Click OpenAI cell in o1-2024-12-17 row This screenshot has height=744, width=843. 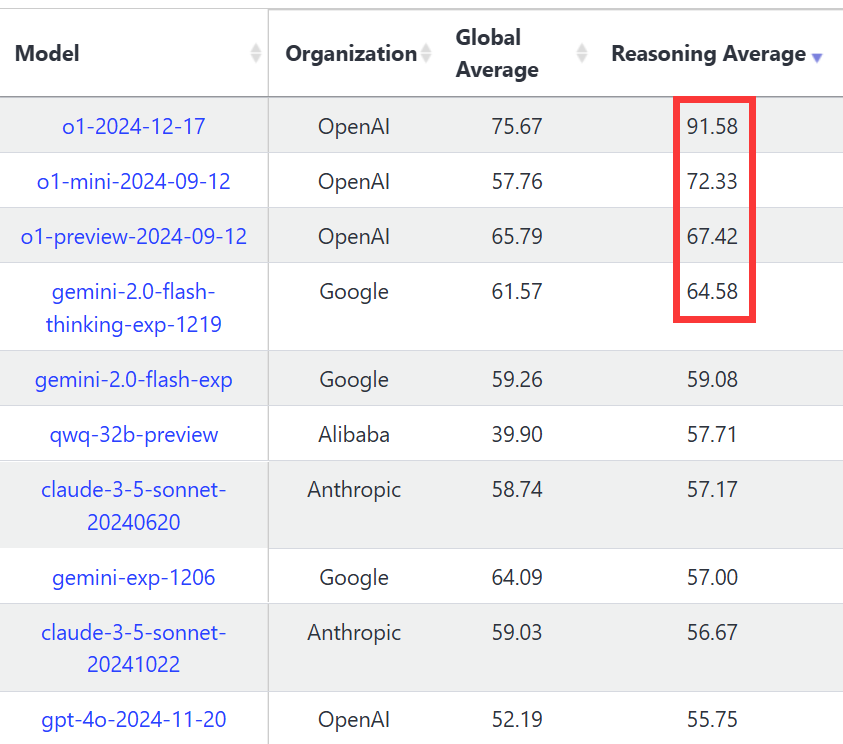[354, 126]
